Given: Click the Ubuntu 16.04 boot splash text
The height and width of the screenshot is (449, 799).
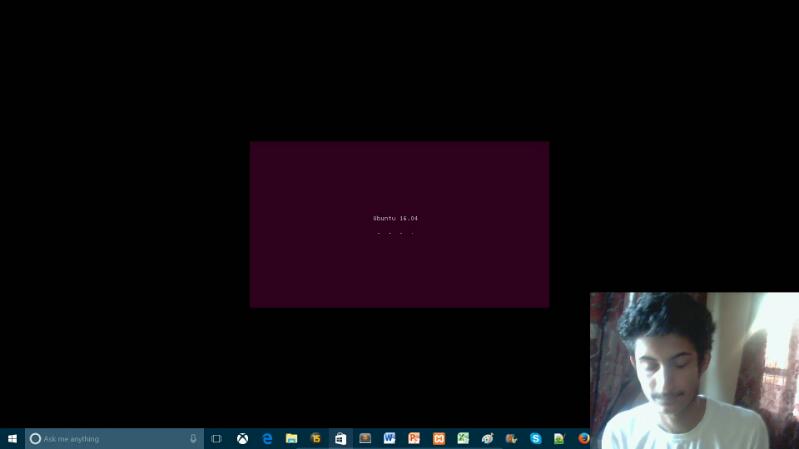Looking at the screenshot, I should click(395, 218).
